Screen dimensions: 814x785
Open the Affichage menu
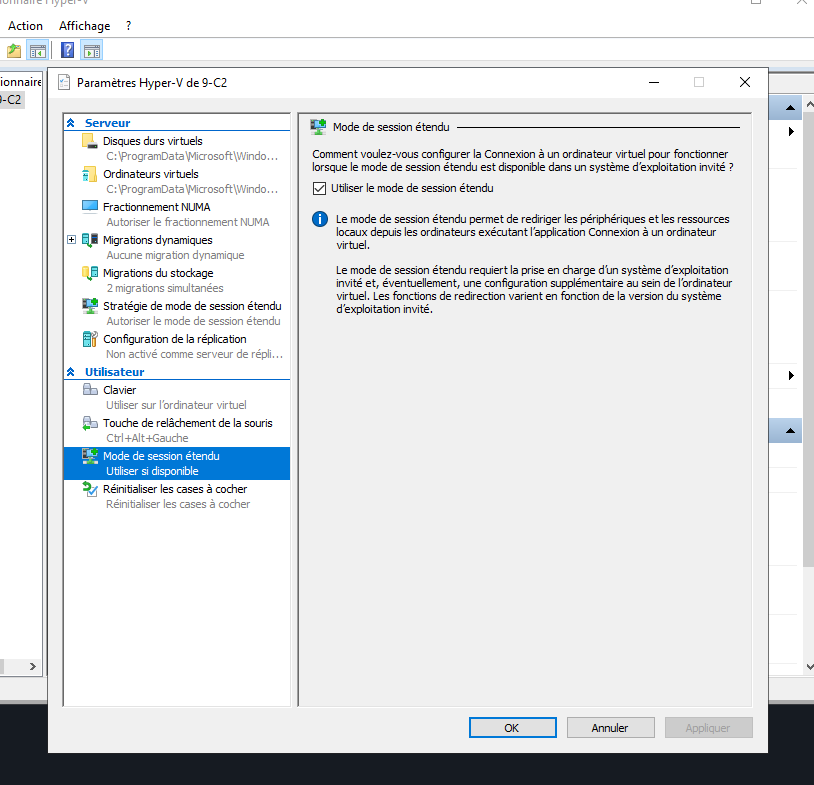click(85, 25)
